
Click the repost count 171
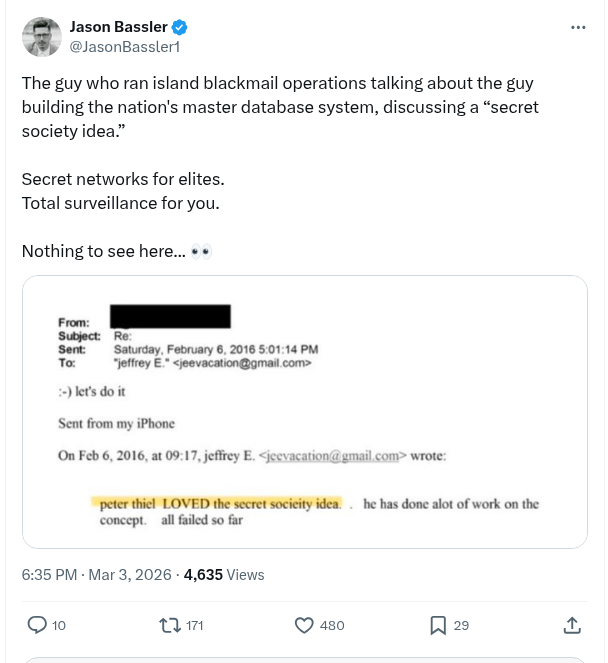[x=195, y=626]
